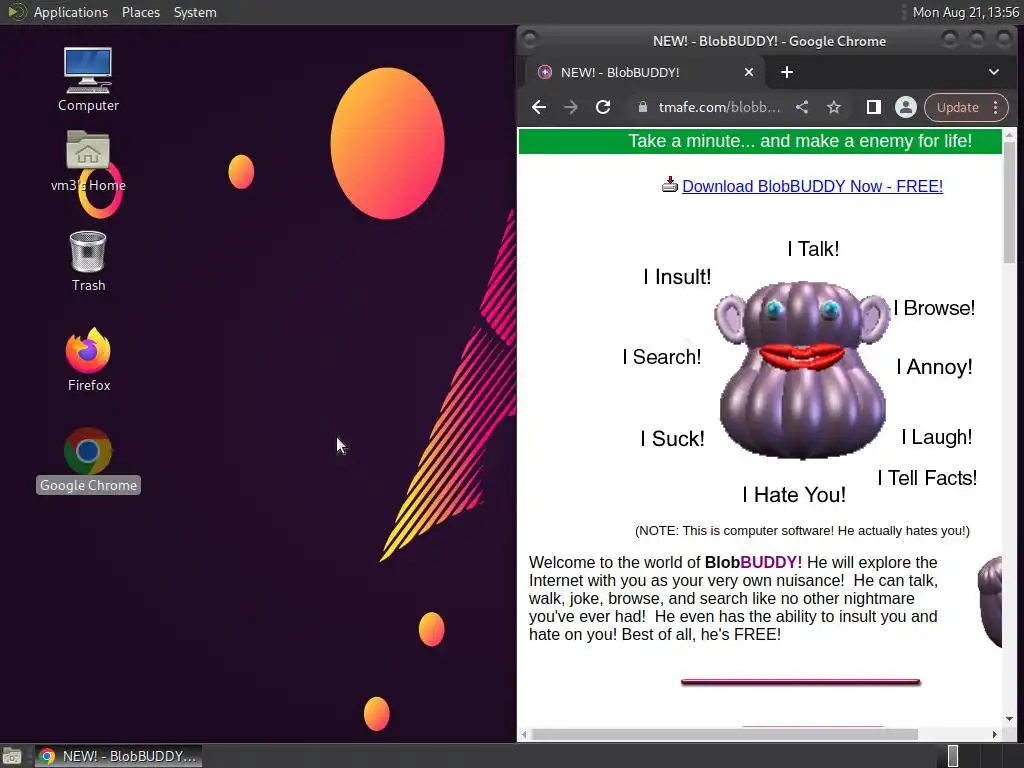Image resolution: width=1024 pixels, height=768 pixels.
Task: Click the Update button in Chrome
Action: (x=957, y=107)
